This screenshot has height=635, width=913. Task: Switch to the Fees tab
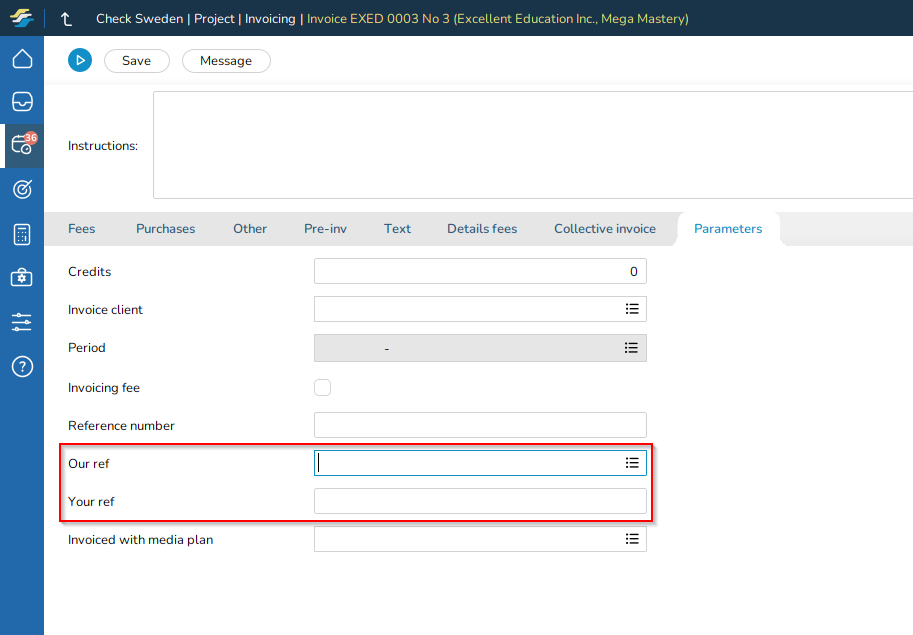coord(82,229)
